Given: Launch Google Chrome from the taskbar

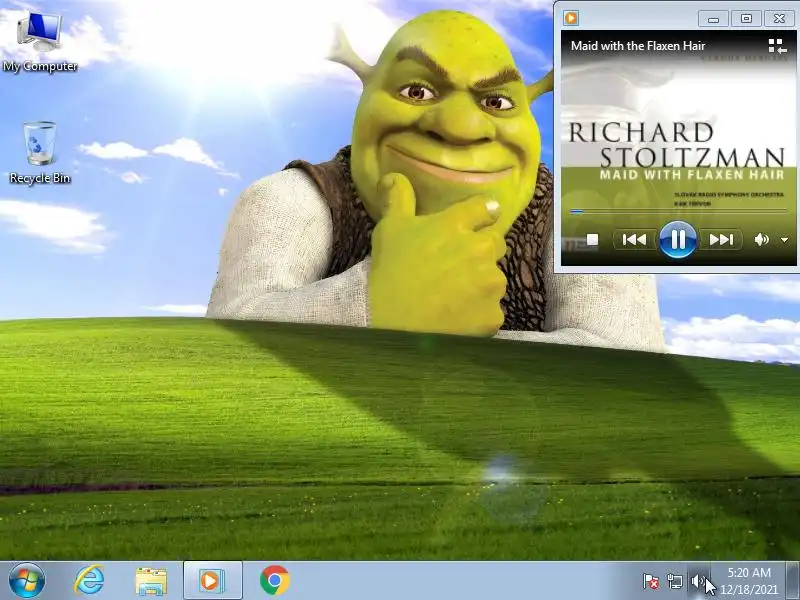Looking at the screenshot, I should [x=274, y=581].
